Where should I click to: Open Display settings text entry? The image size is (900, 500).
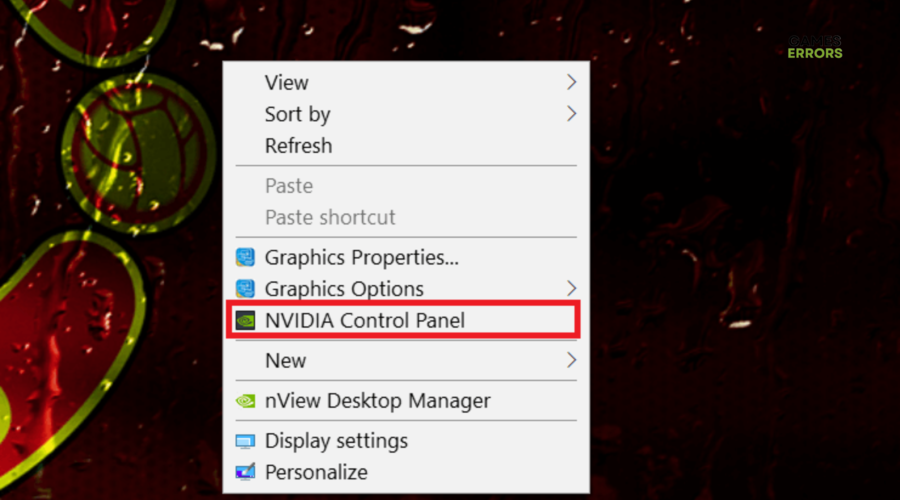(x=336, y=441)
